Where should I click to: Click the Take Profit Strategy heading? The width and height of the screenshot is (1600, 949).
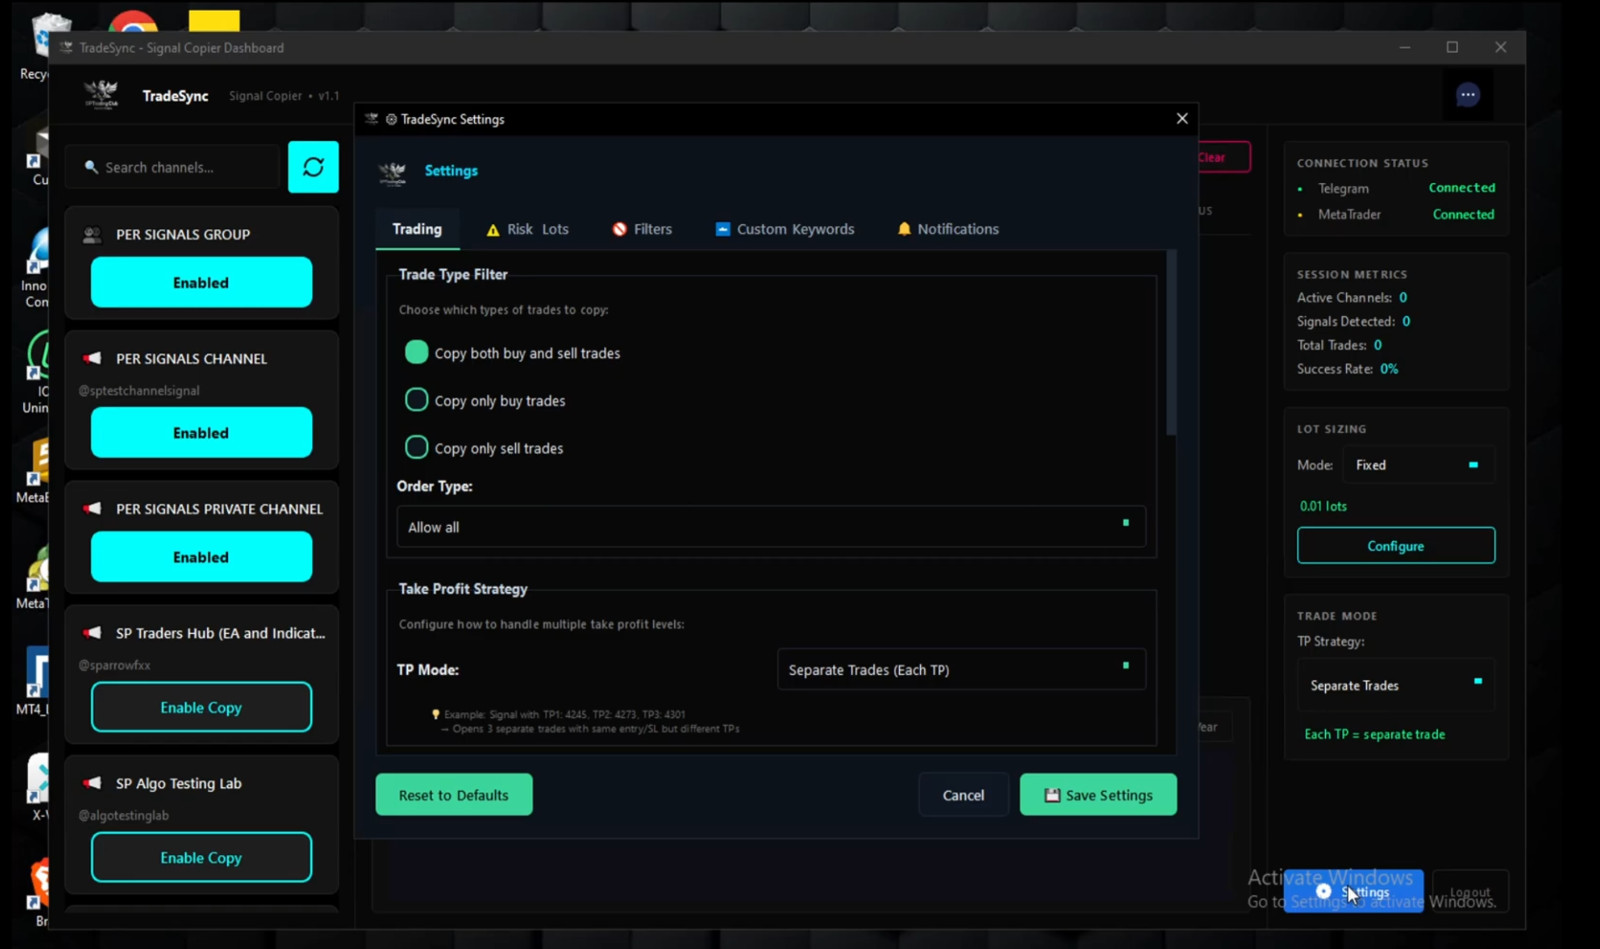pos(463,589)
